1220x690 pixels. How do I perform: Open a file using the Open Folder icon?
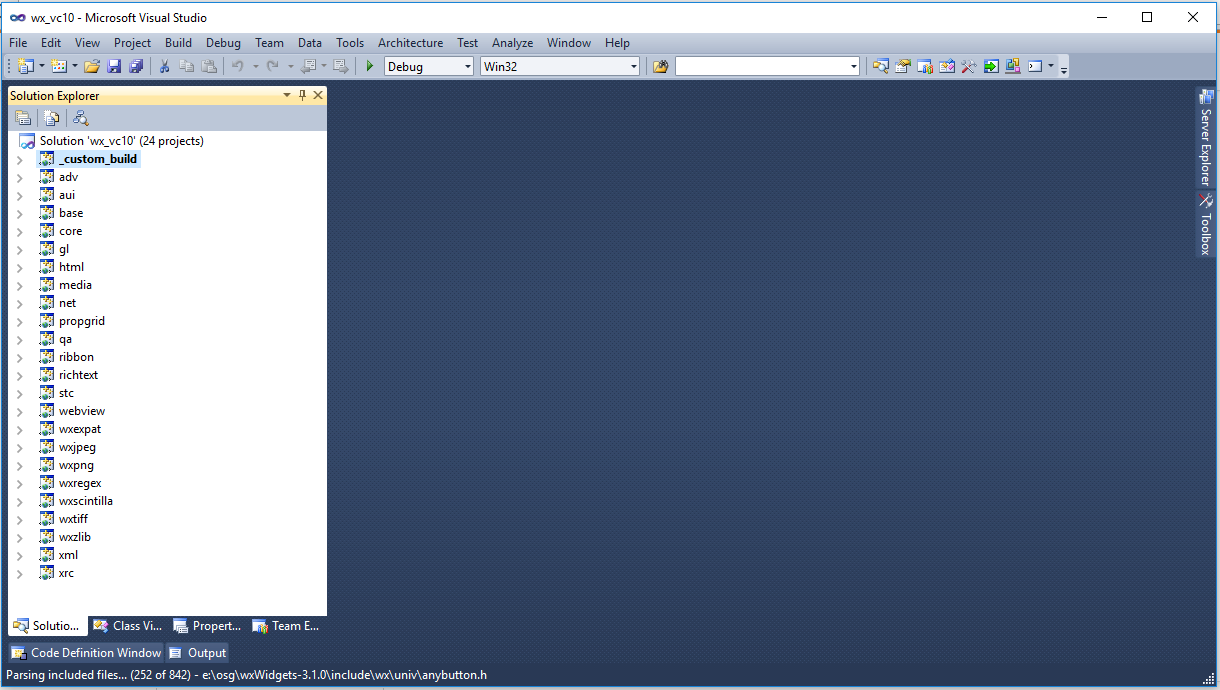pyautogui.click(x=92, y=66)
